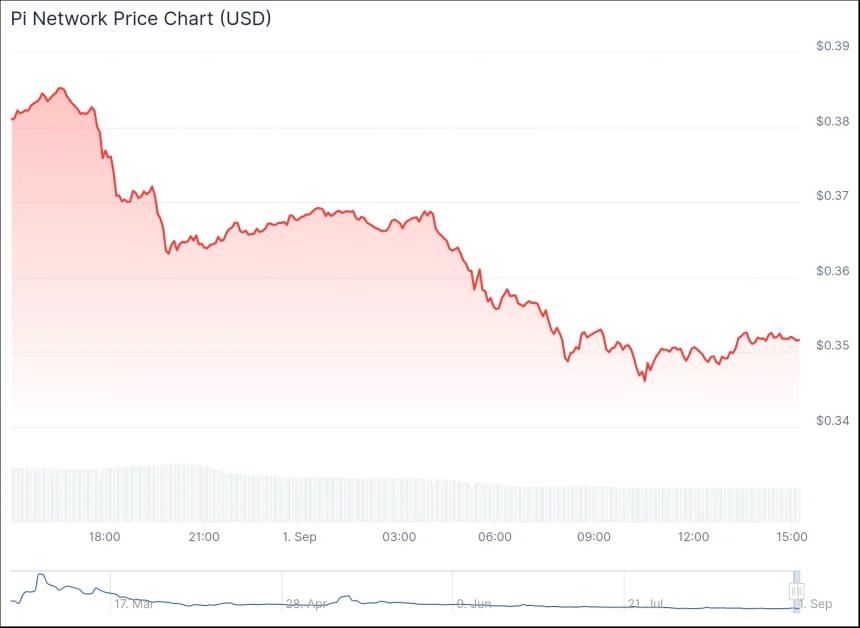
Task: Click the 21. Jul point in navigator
Action: click(646, 604)
